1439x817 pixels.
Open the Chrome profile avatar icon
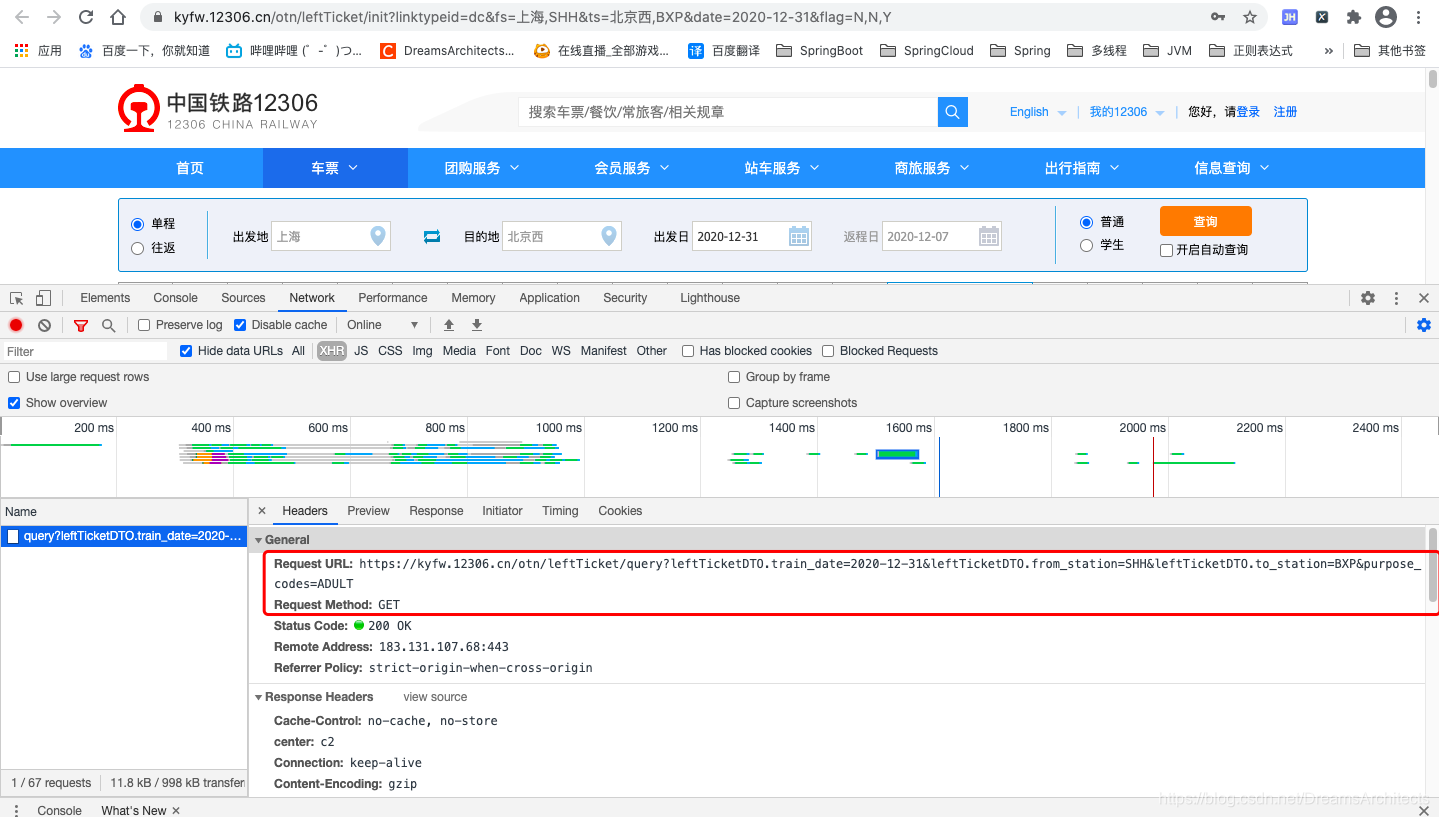click(x=1386, y=17)
